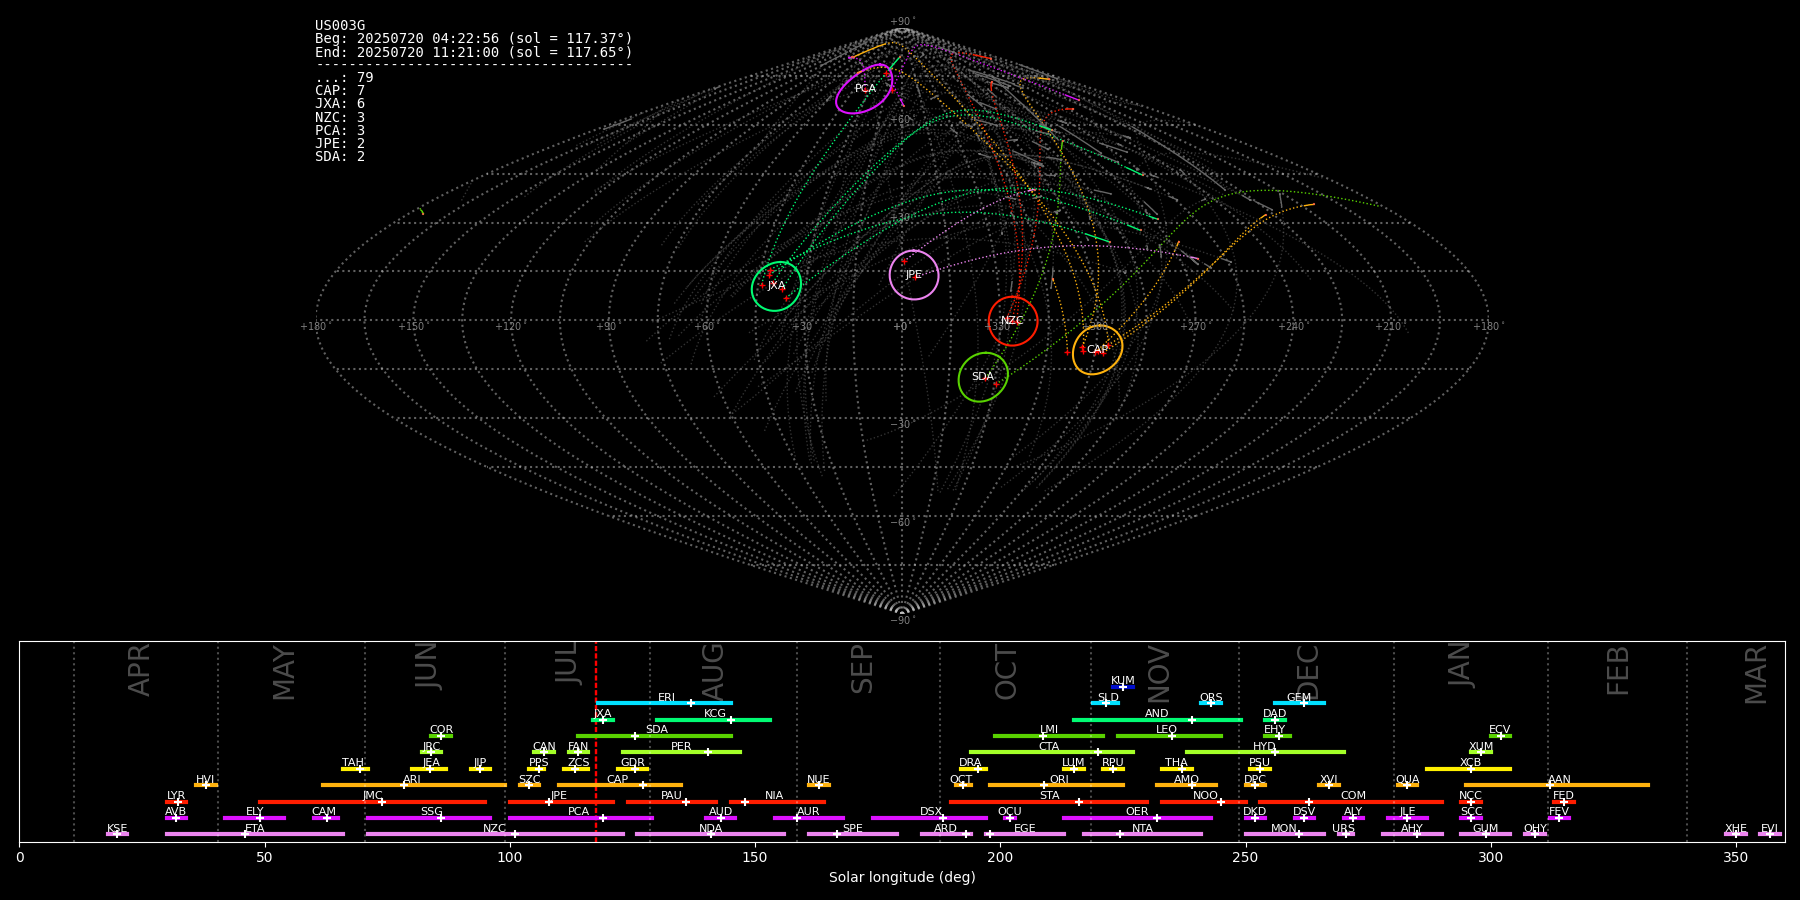Click the red PAU shower bar in timeline
Viewport: 1800px width, 900px height.
671,801
